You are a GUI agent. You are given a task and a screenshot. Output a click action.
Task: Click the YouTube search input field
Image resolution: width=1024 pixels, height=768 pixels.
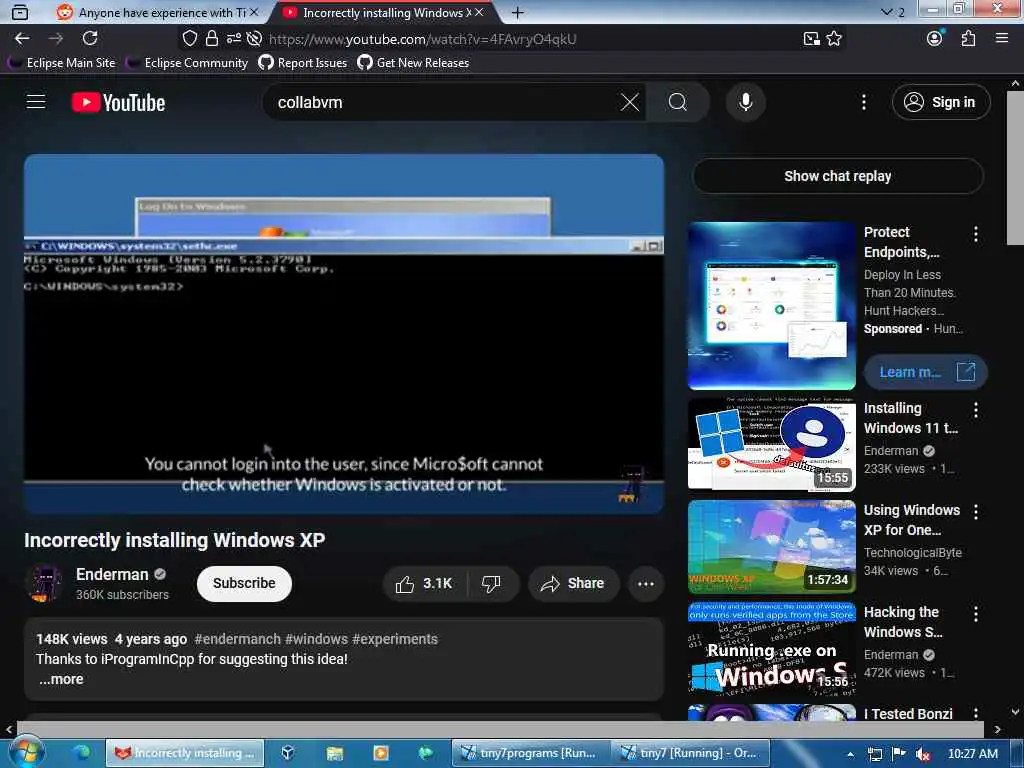click(x=444, y=102)
